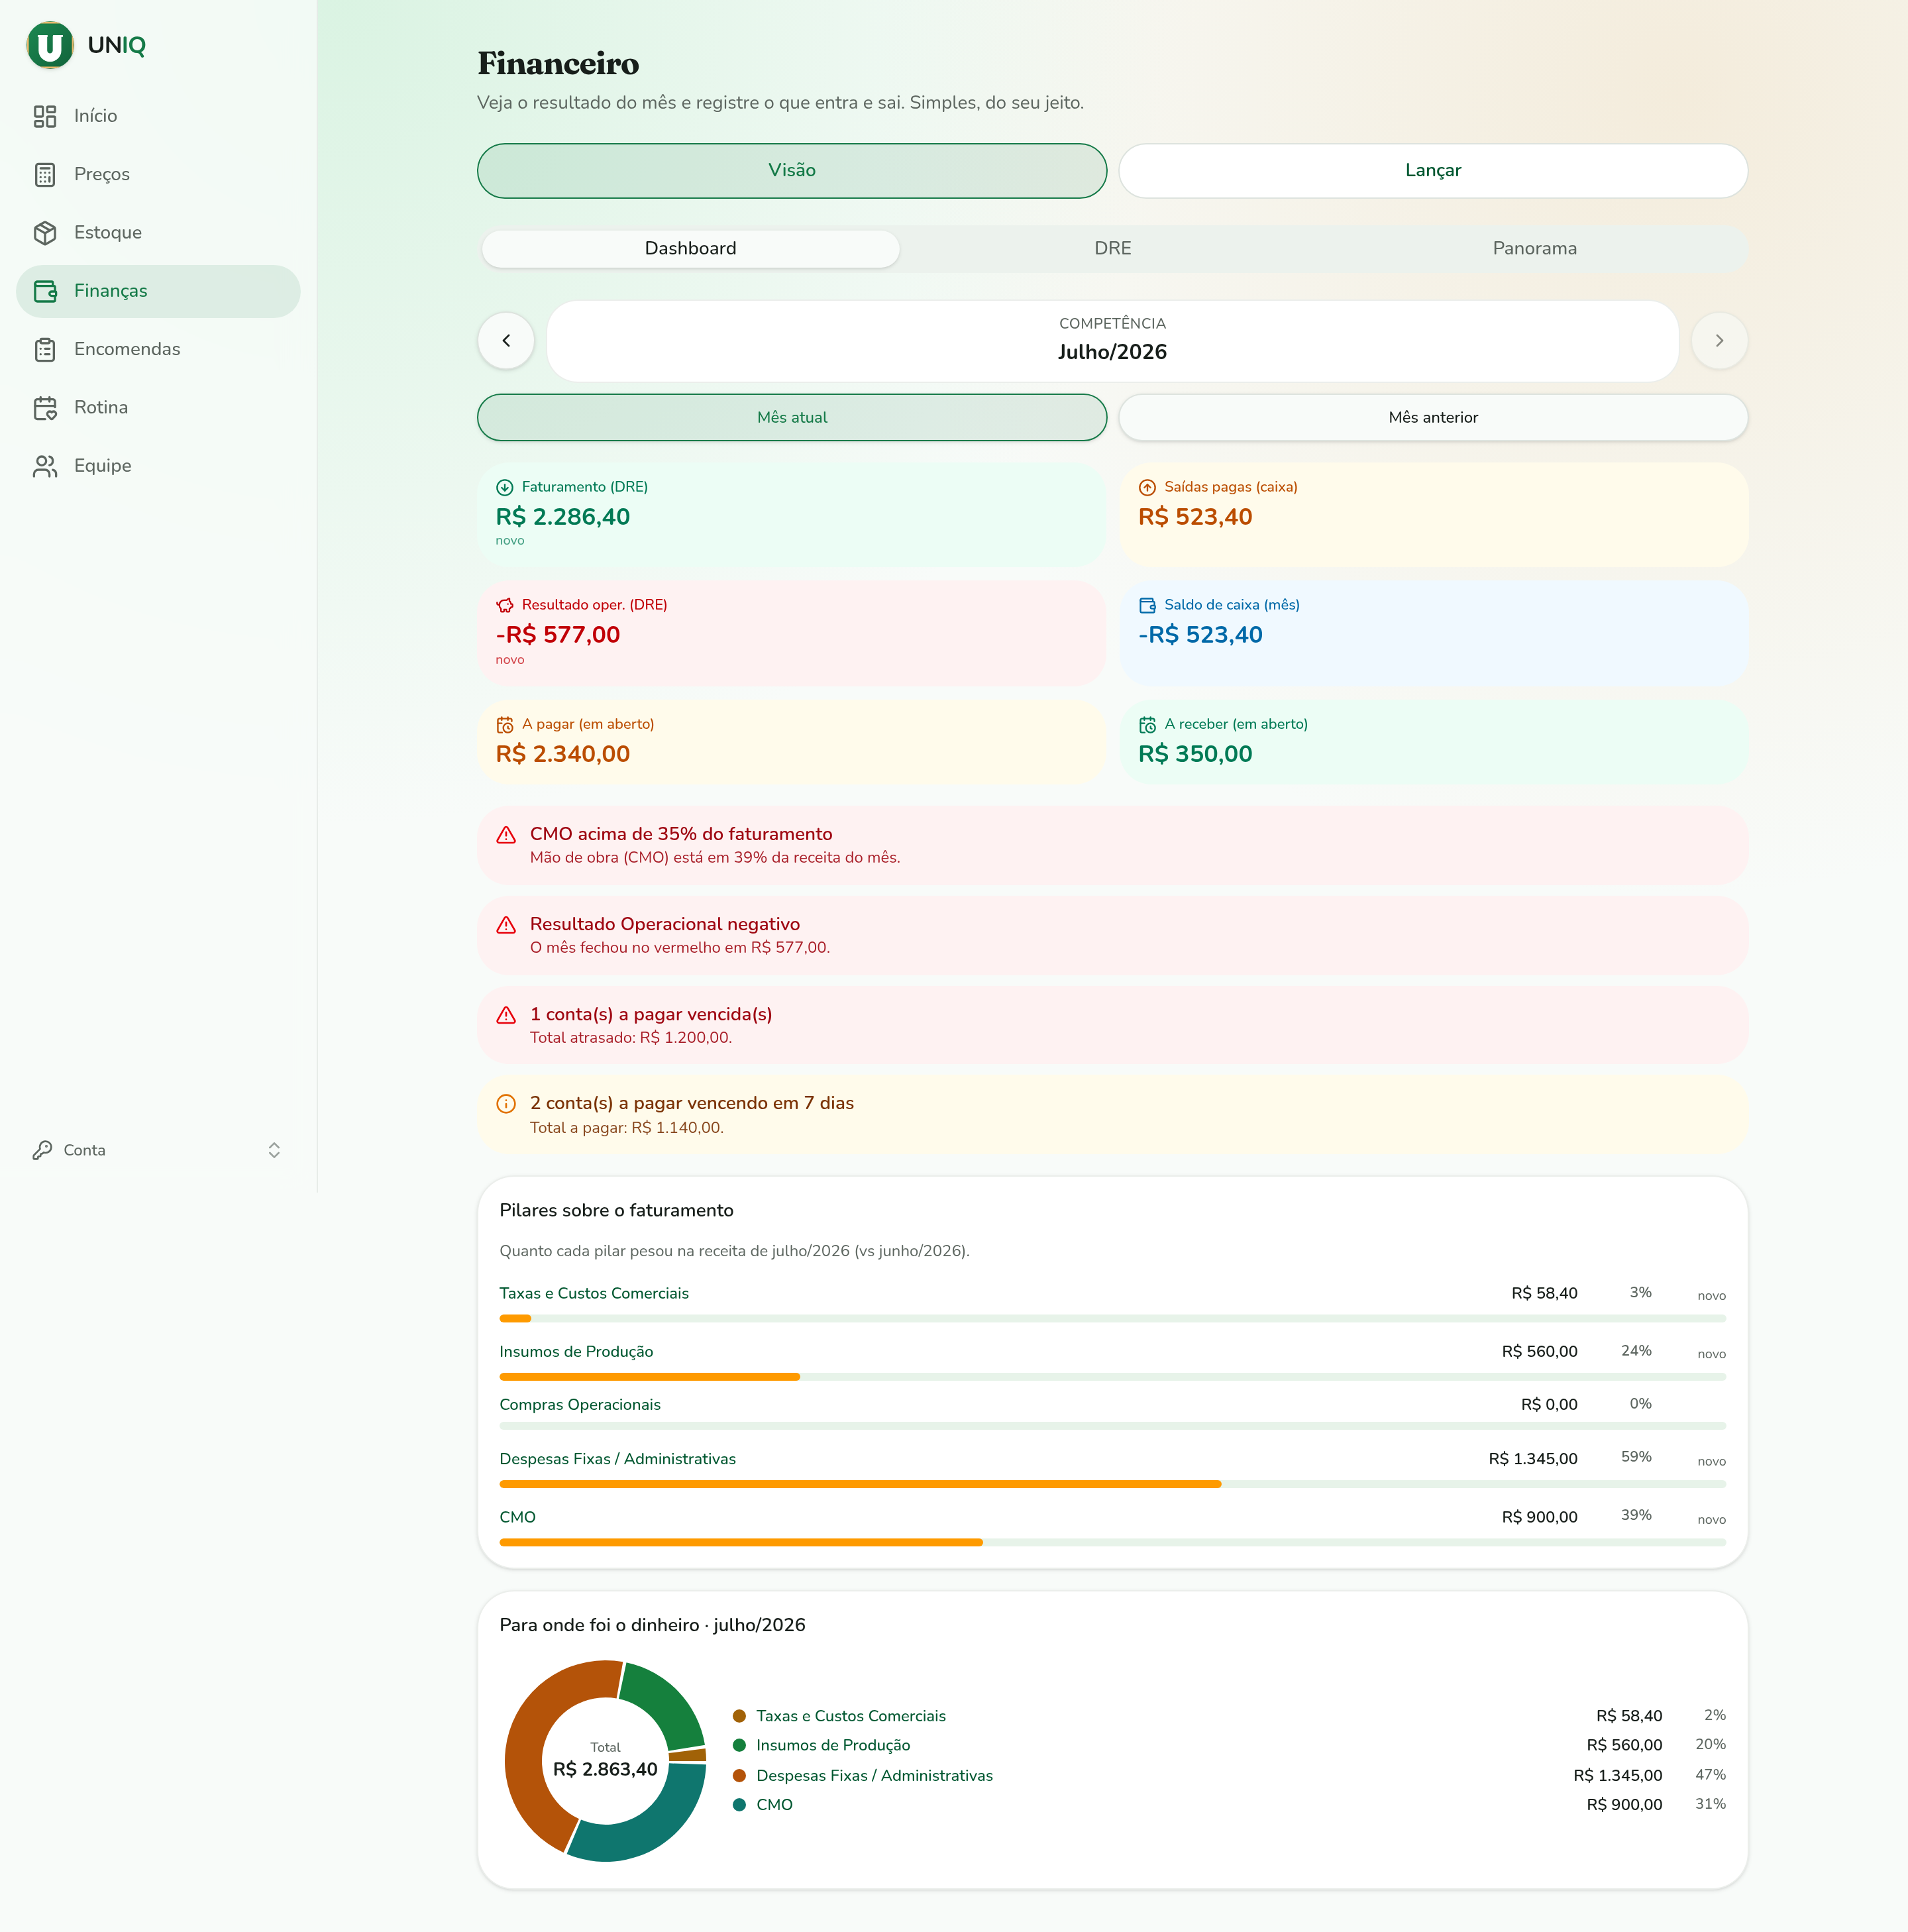Click Despesas Fixas orange legend dot
This screenshot has height=1932, width=1908.
(739, 1776)
